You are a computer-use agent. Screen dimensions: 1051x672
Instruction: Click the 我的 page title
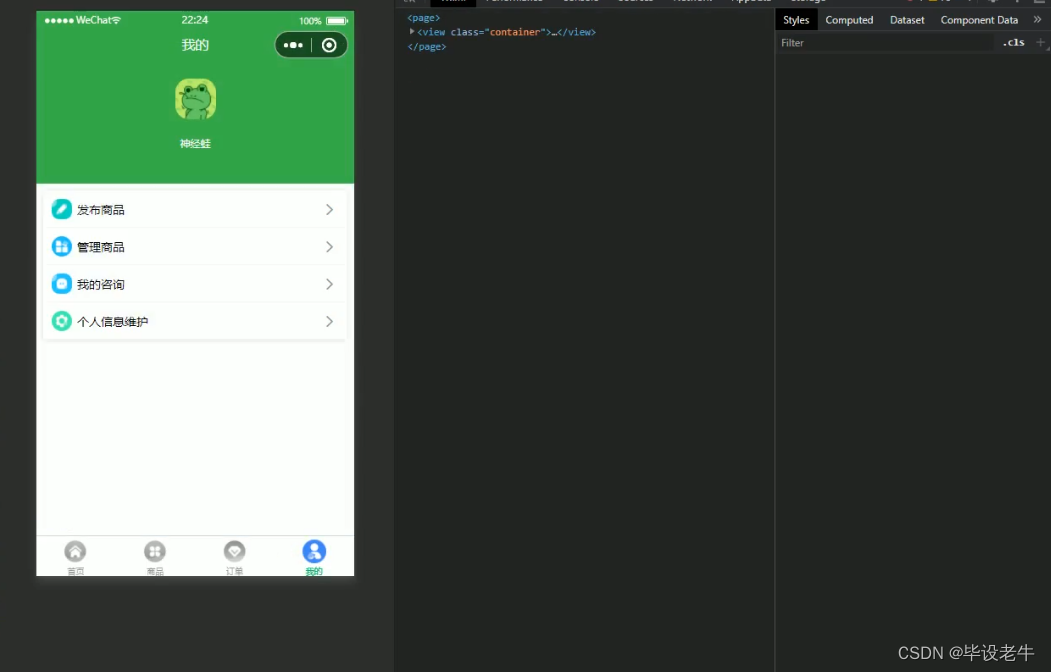[195, 45]
